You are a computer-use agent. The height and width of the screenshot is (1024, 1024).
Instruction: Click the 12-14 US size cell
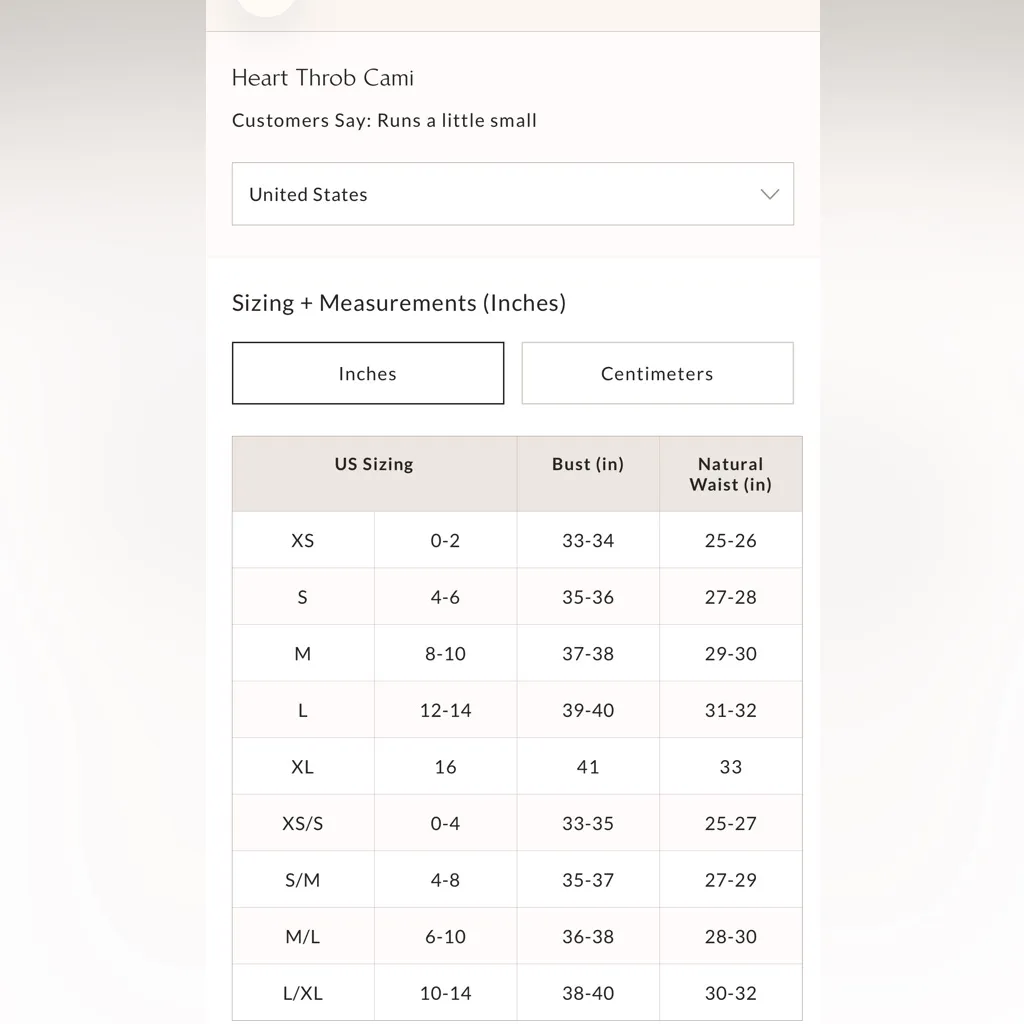445,711
